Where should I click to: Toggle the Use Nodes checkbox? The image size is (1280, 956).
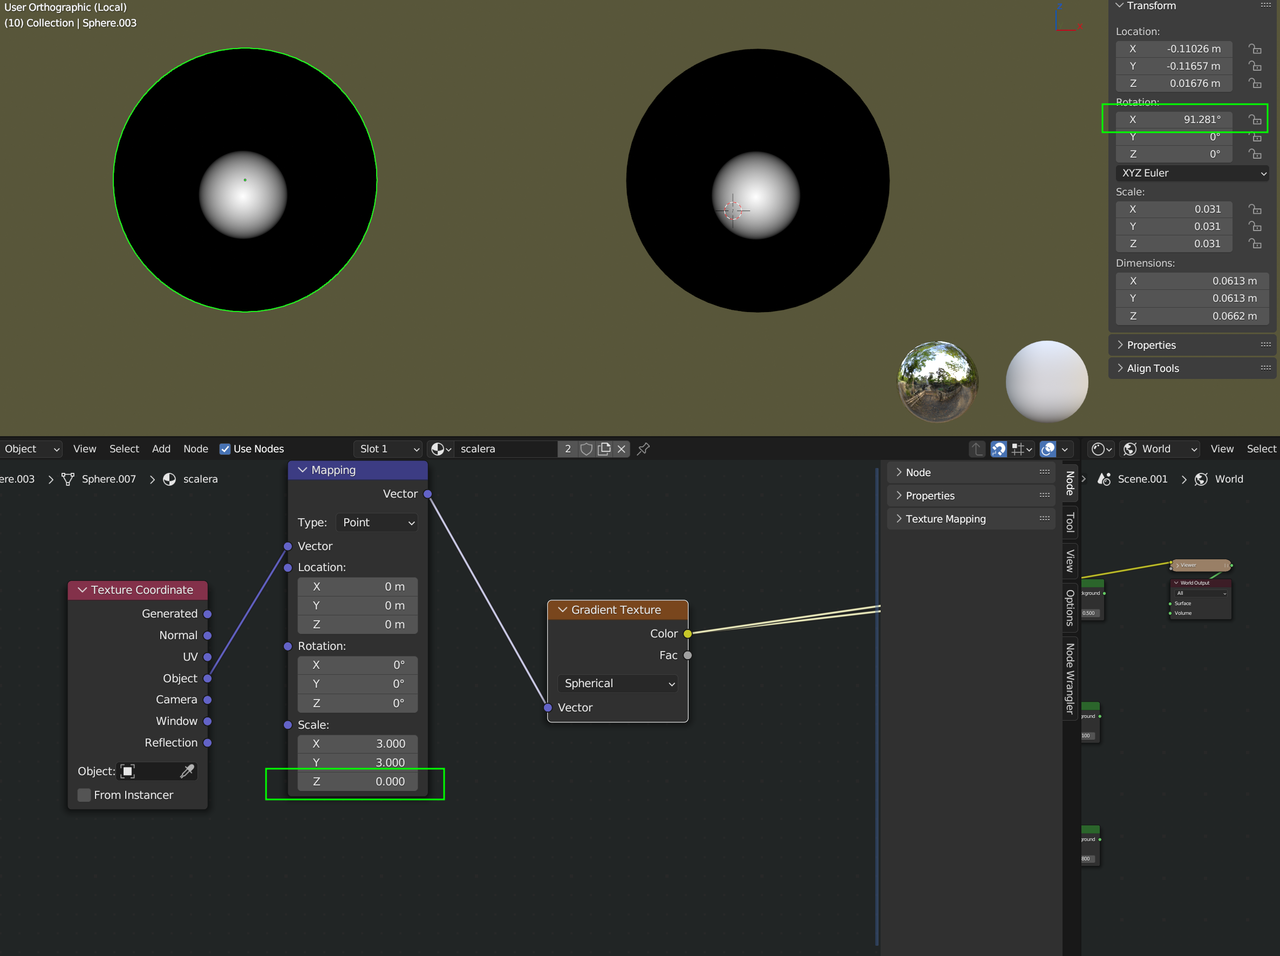pyautogui.click(x=225, y=449)
